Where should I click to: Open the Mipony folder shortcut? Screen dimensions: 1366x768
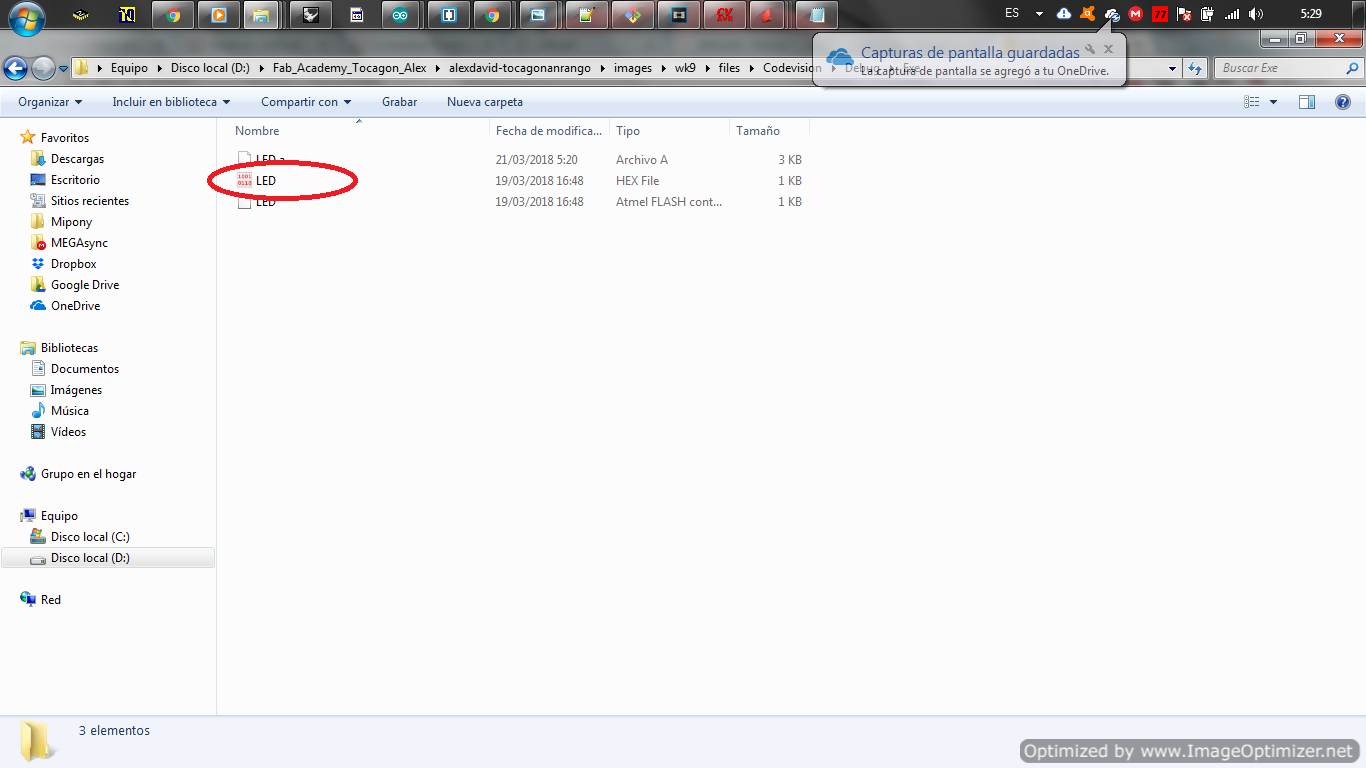tap(71, 222)
